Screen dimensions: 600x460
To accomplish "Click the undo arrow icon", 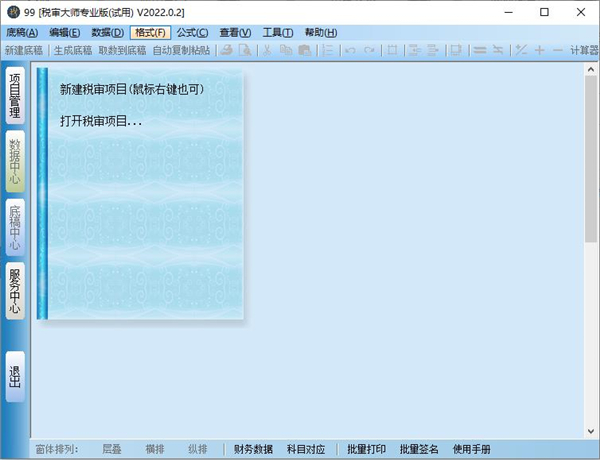I will [350, 50].
